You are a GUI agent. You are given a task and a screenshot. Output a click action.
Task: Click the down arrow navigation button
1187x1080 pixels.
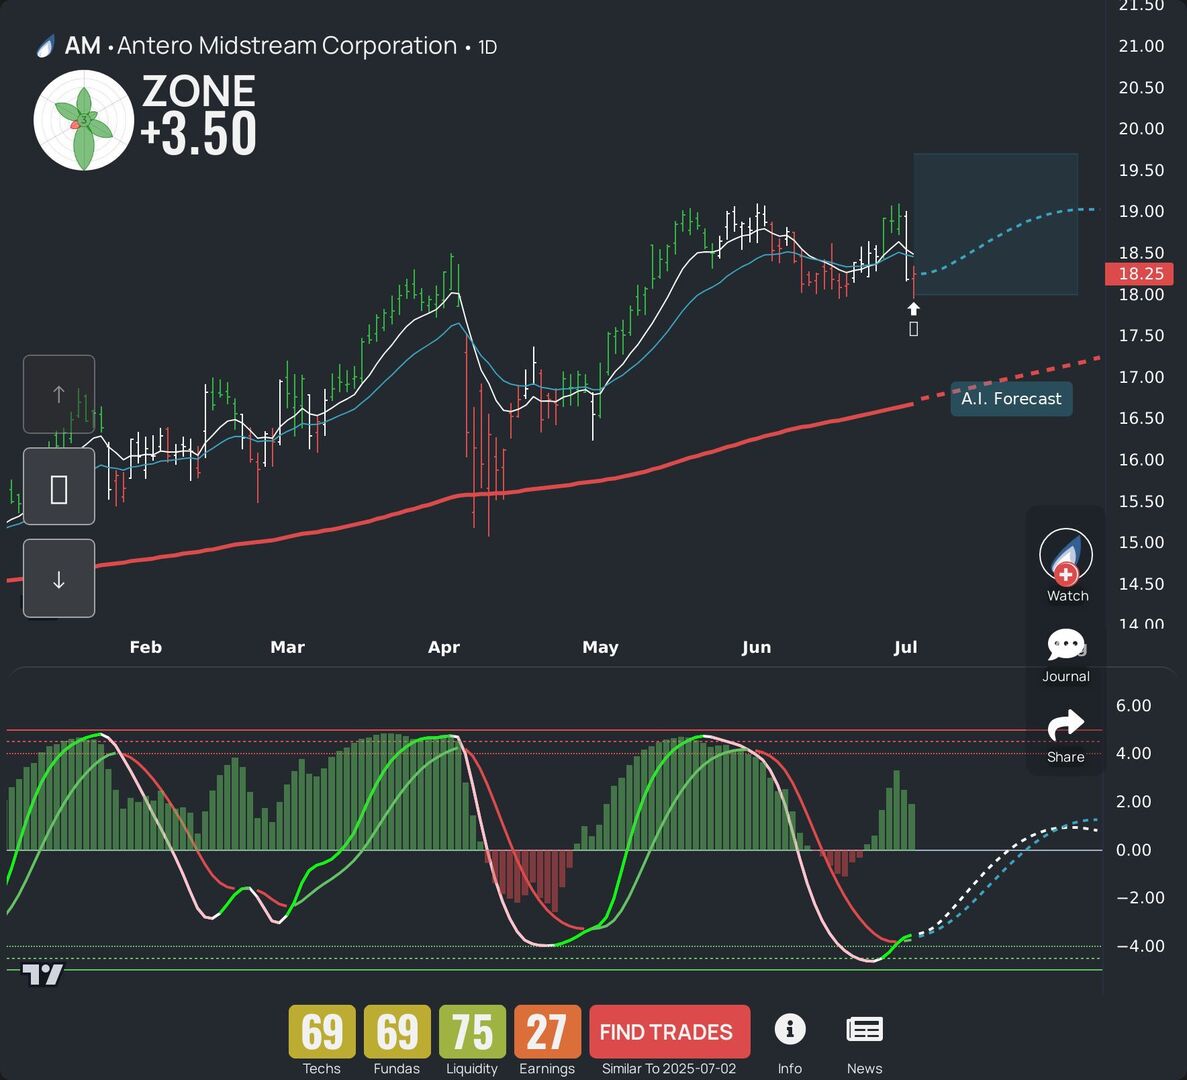[59, 579]
